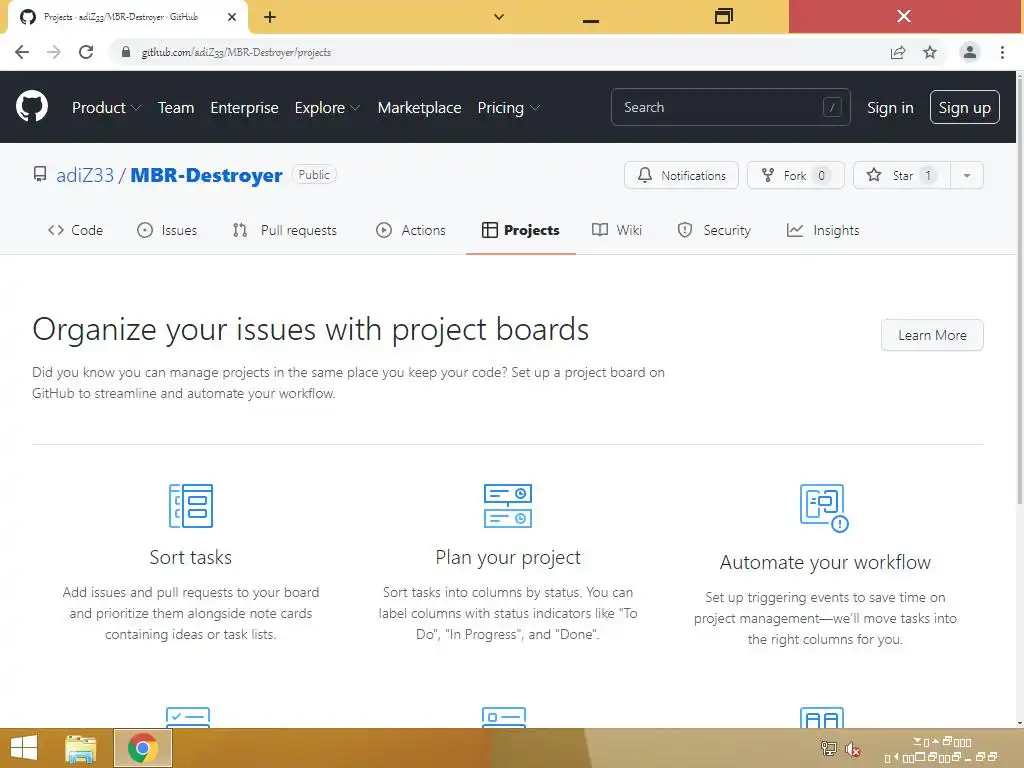The width and height of the screenshot is (1024, 768).
Task: Open Chrome's three-dot menu
Action: [x=1002, y=52]
